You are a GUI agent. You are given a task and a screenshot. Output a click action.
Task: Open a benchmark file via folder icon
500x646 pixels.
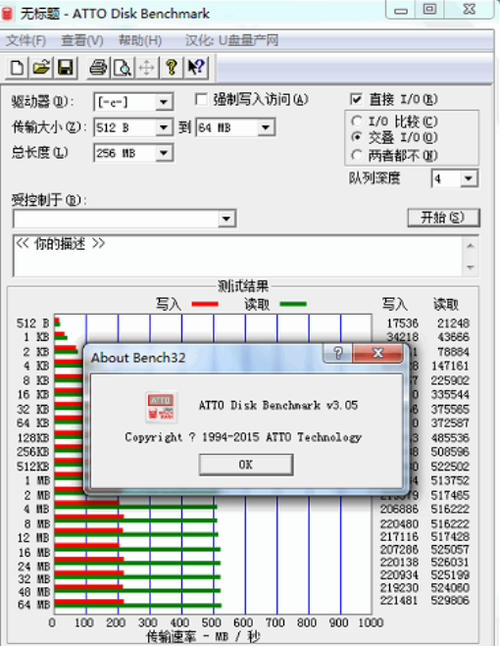pos(40,67)
